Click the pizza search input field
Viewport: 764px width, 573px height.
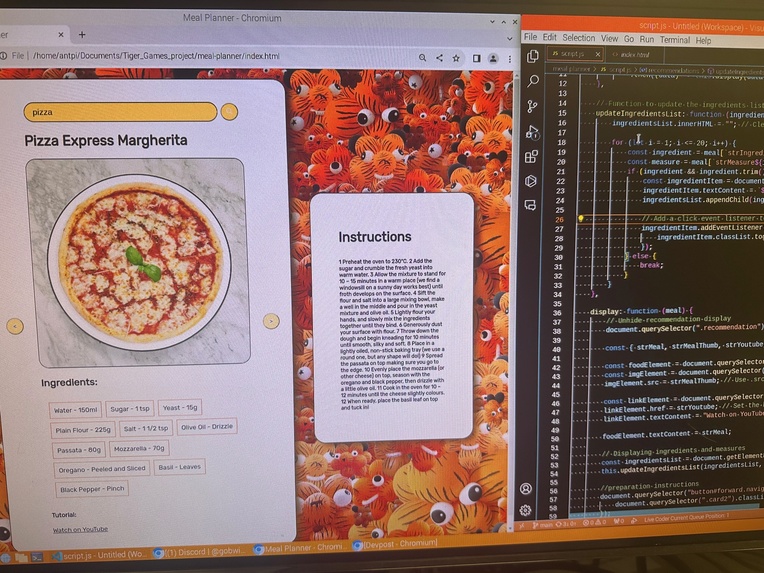tap(120, 112)
